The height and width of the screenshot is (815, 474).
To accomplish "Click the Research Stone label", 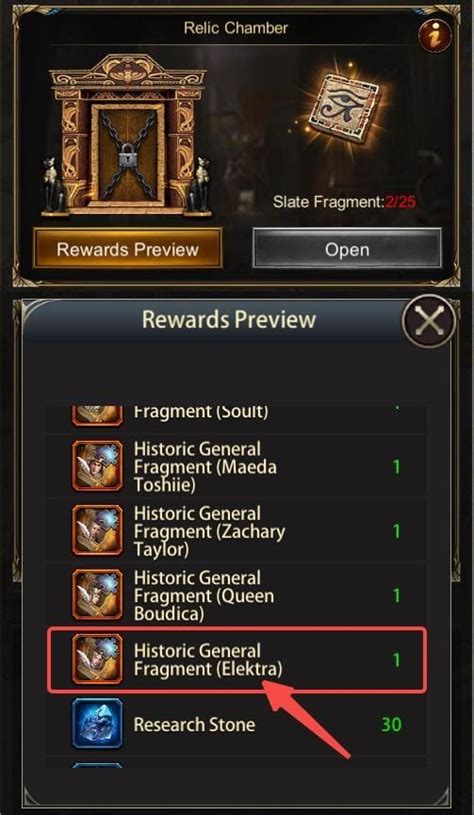I will (x=194, y=724).
